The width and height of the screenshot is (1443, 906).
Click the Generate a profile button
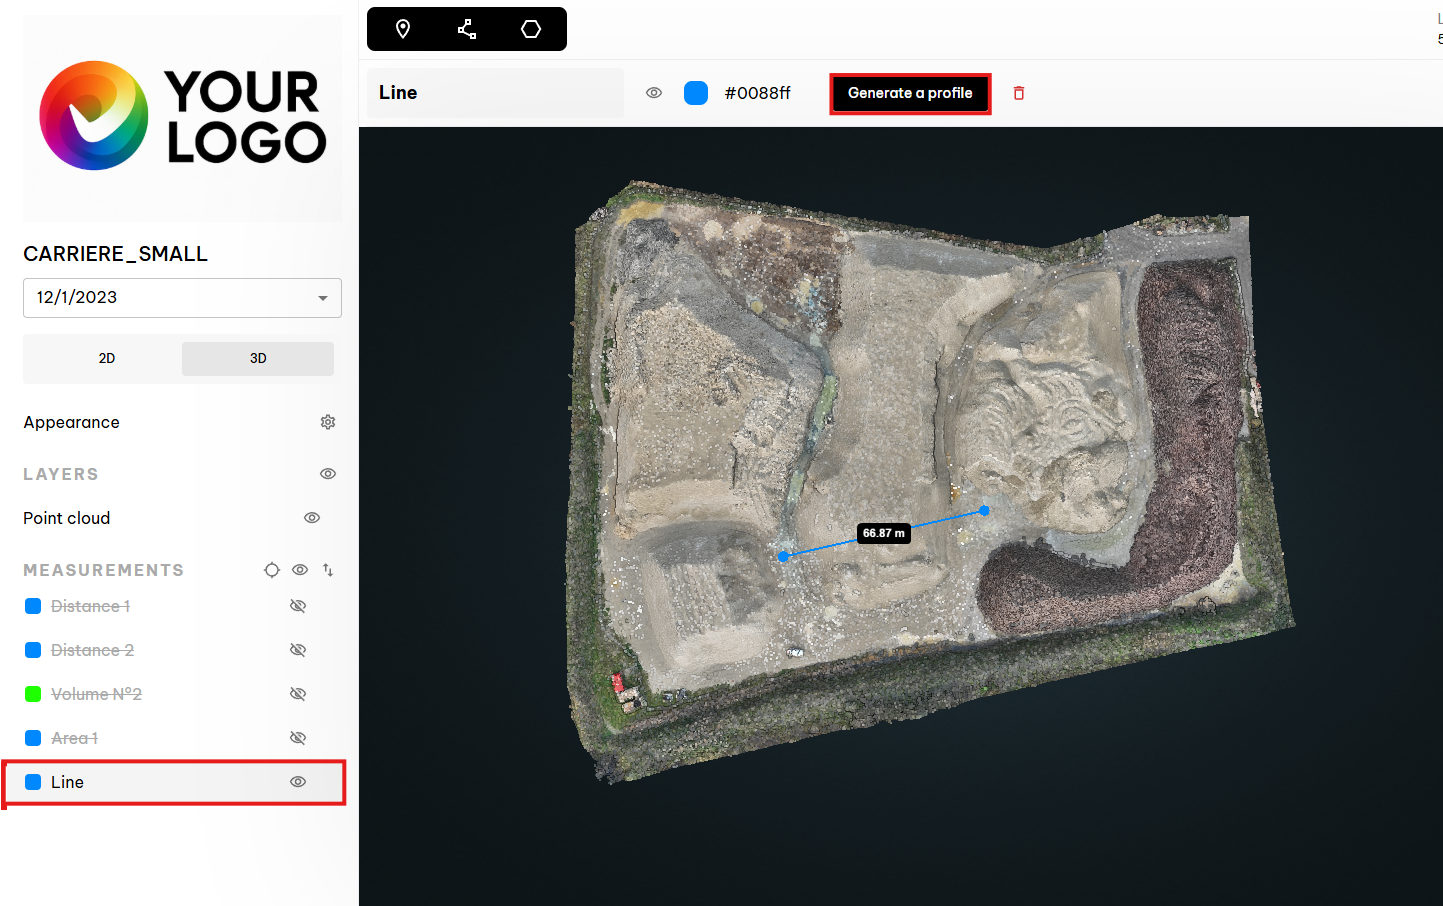910,93
